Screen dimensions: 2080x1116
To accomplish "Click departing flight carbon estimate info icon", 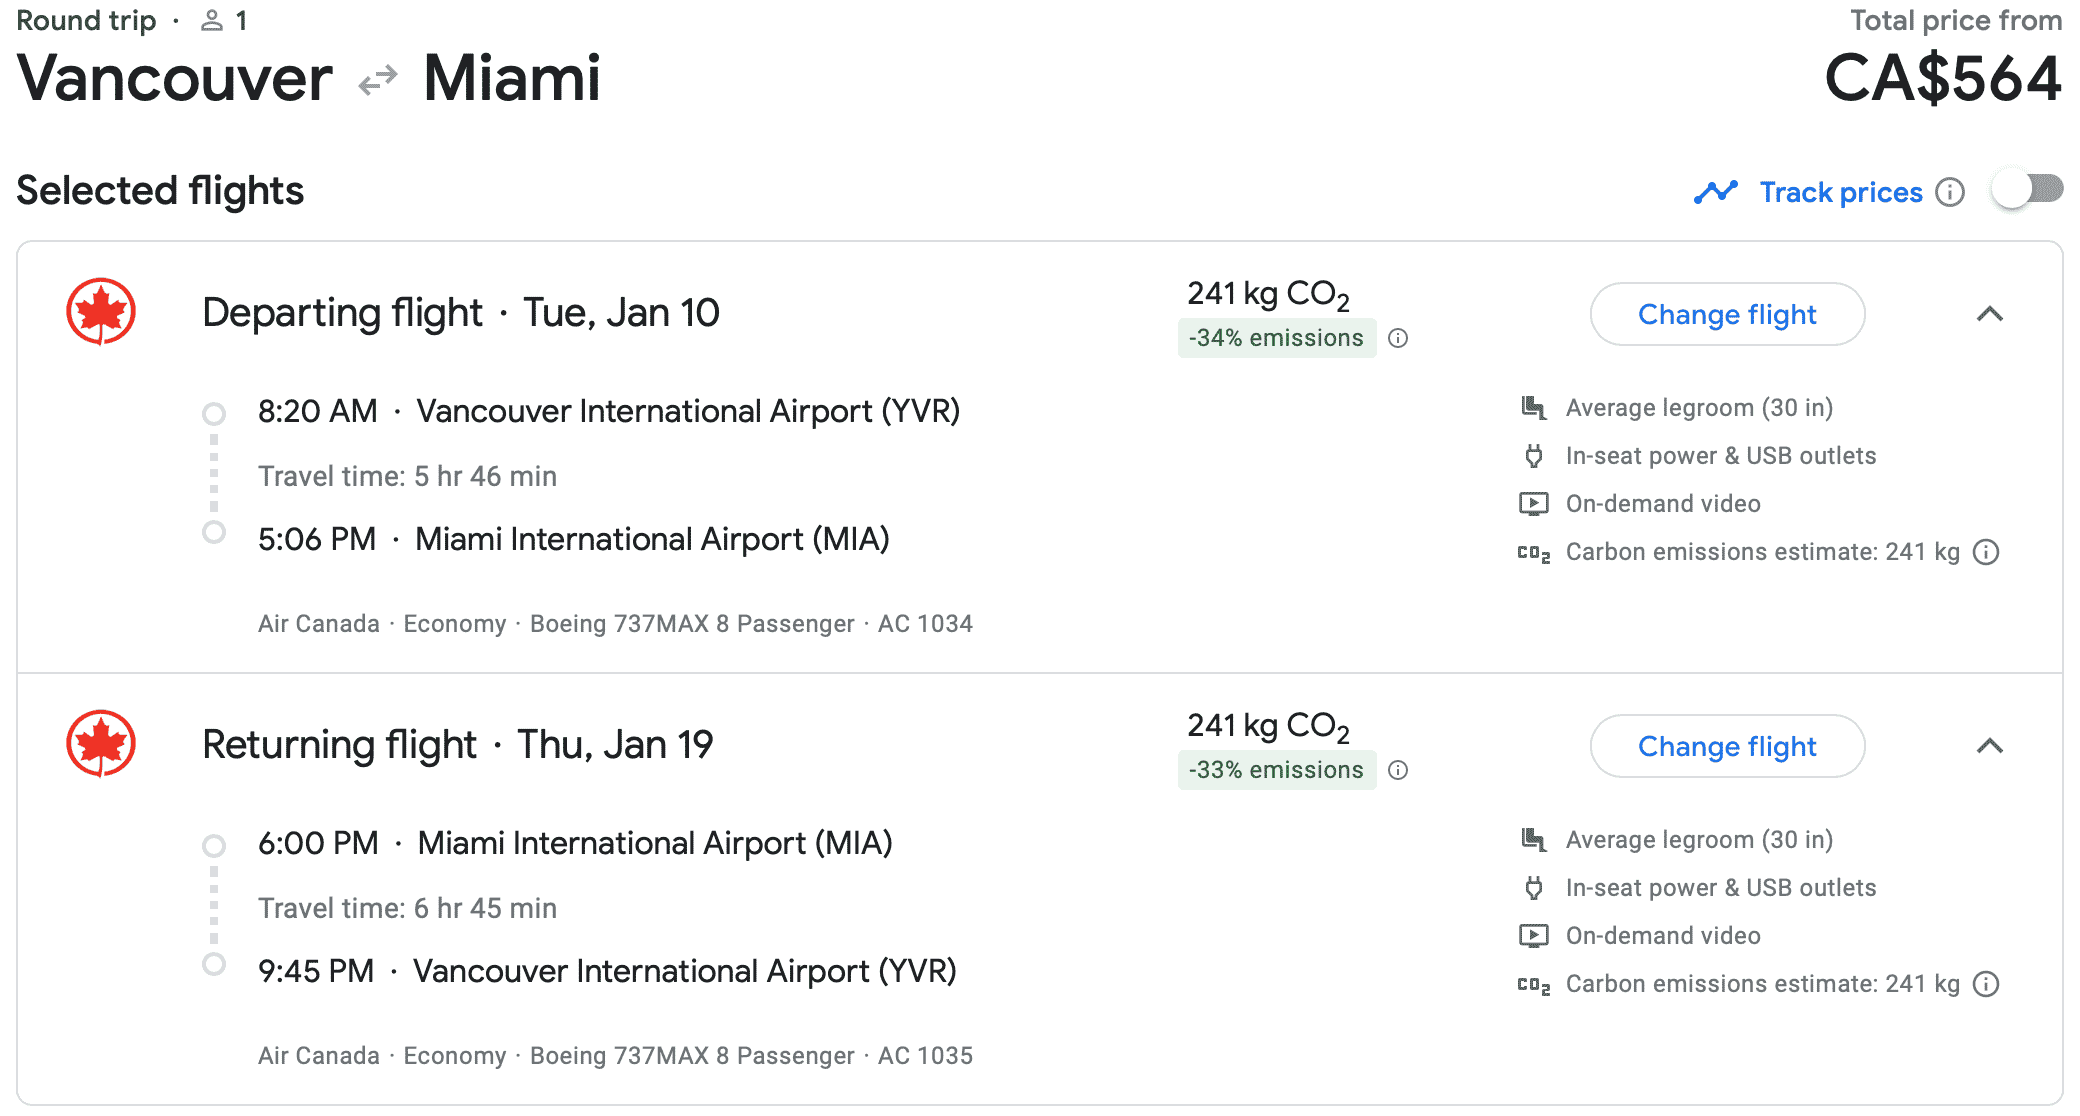I will coord(1986,552).
